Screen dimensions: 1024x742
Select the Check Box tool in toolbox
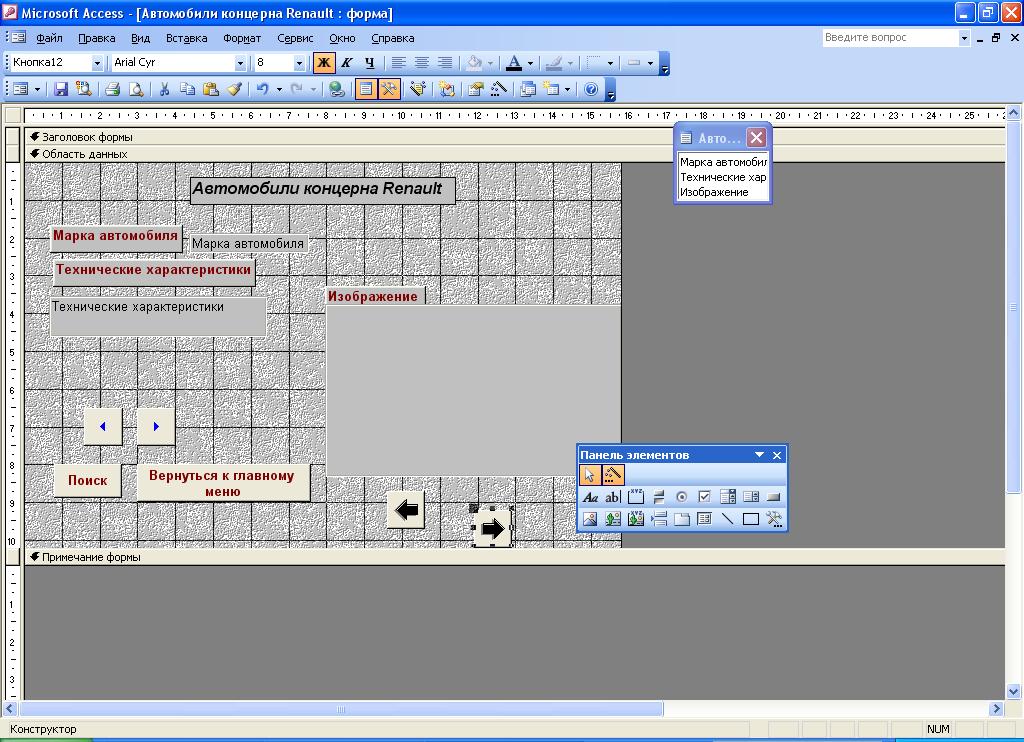click(705, 497)
